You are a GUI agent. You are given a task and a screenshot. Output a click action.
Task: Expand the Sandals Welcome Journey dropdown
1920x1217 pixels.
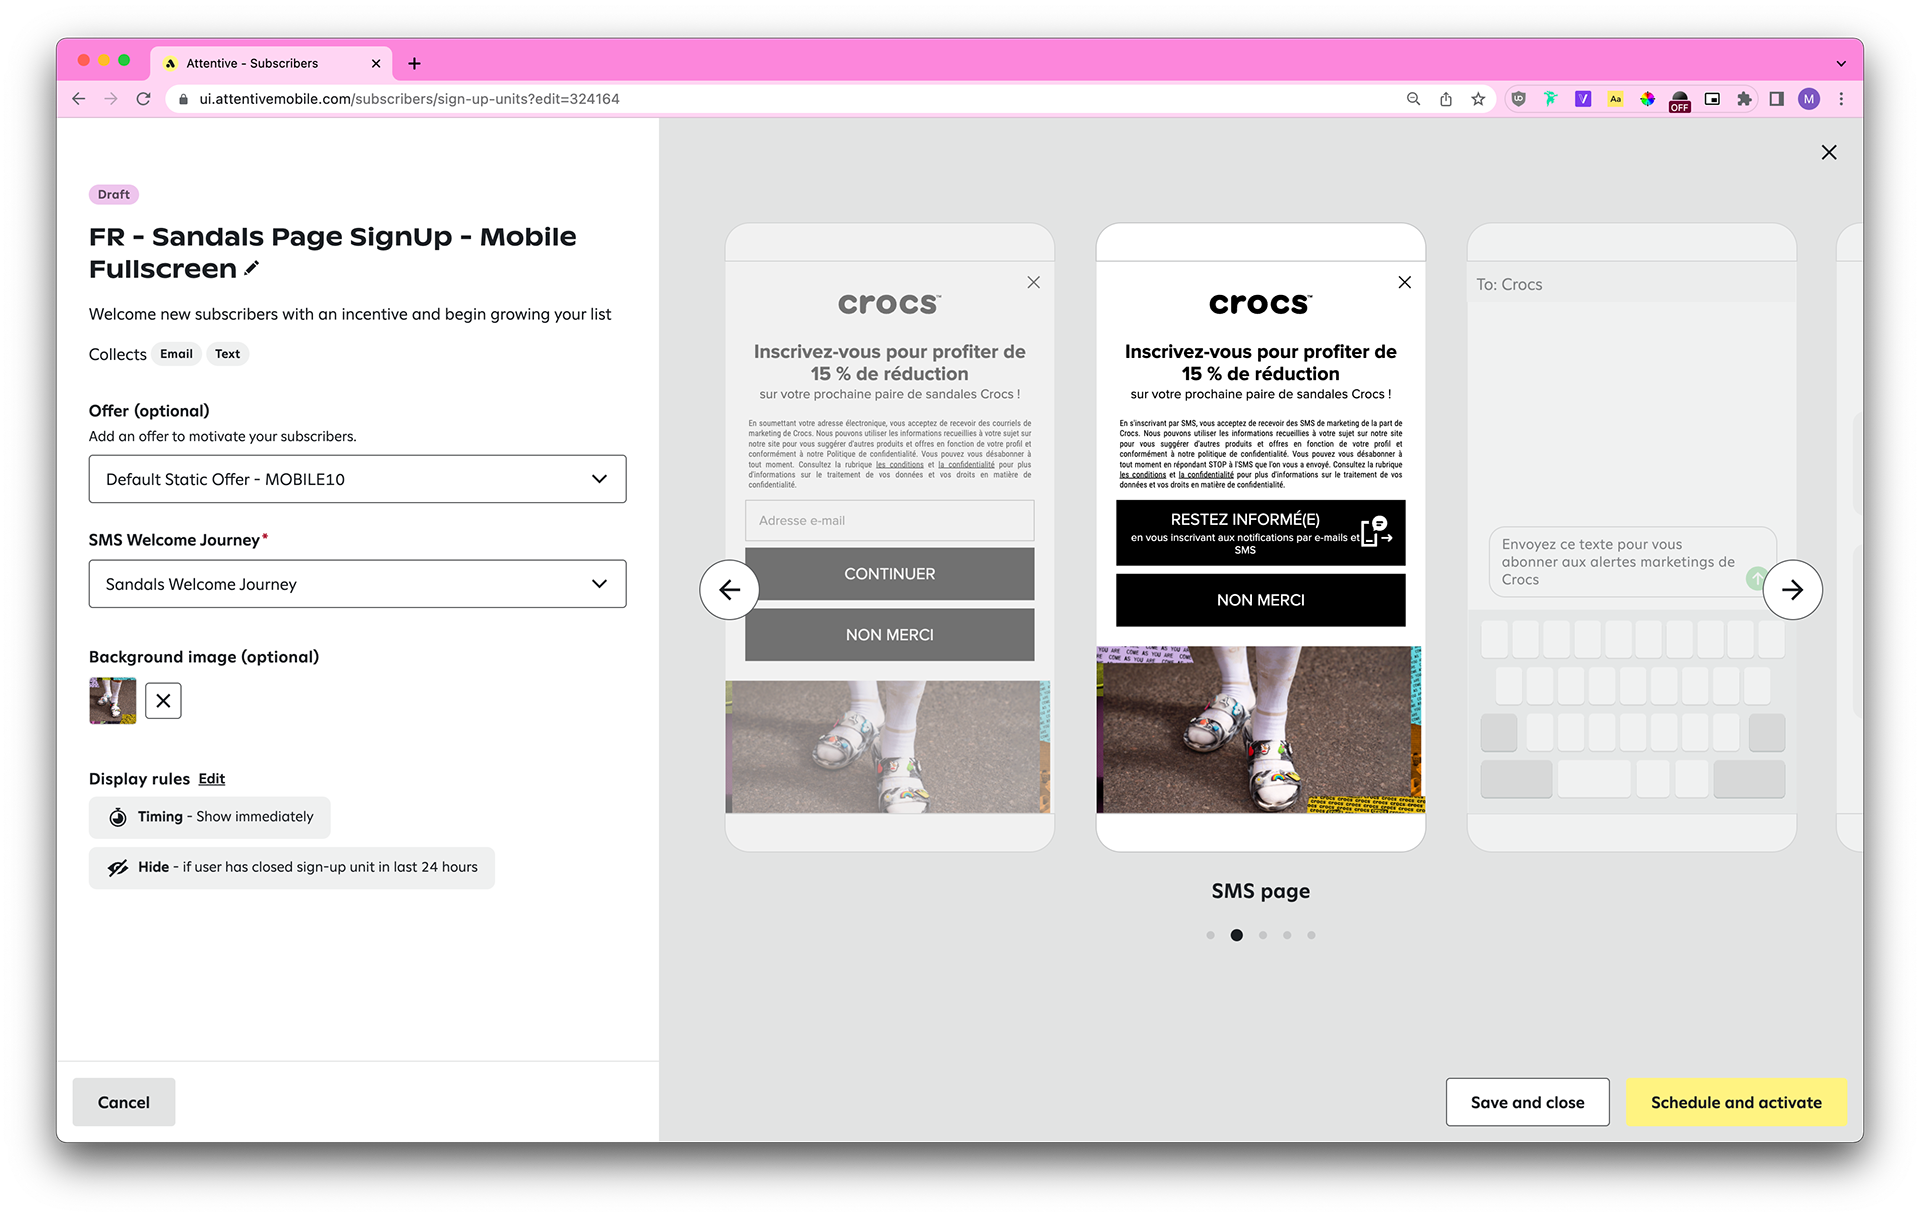click(357, 584)
